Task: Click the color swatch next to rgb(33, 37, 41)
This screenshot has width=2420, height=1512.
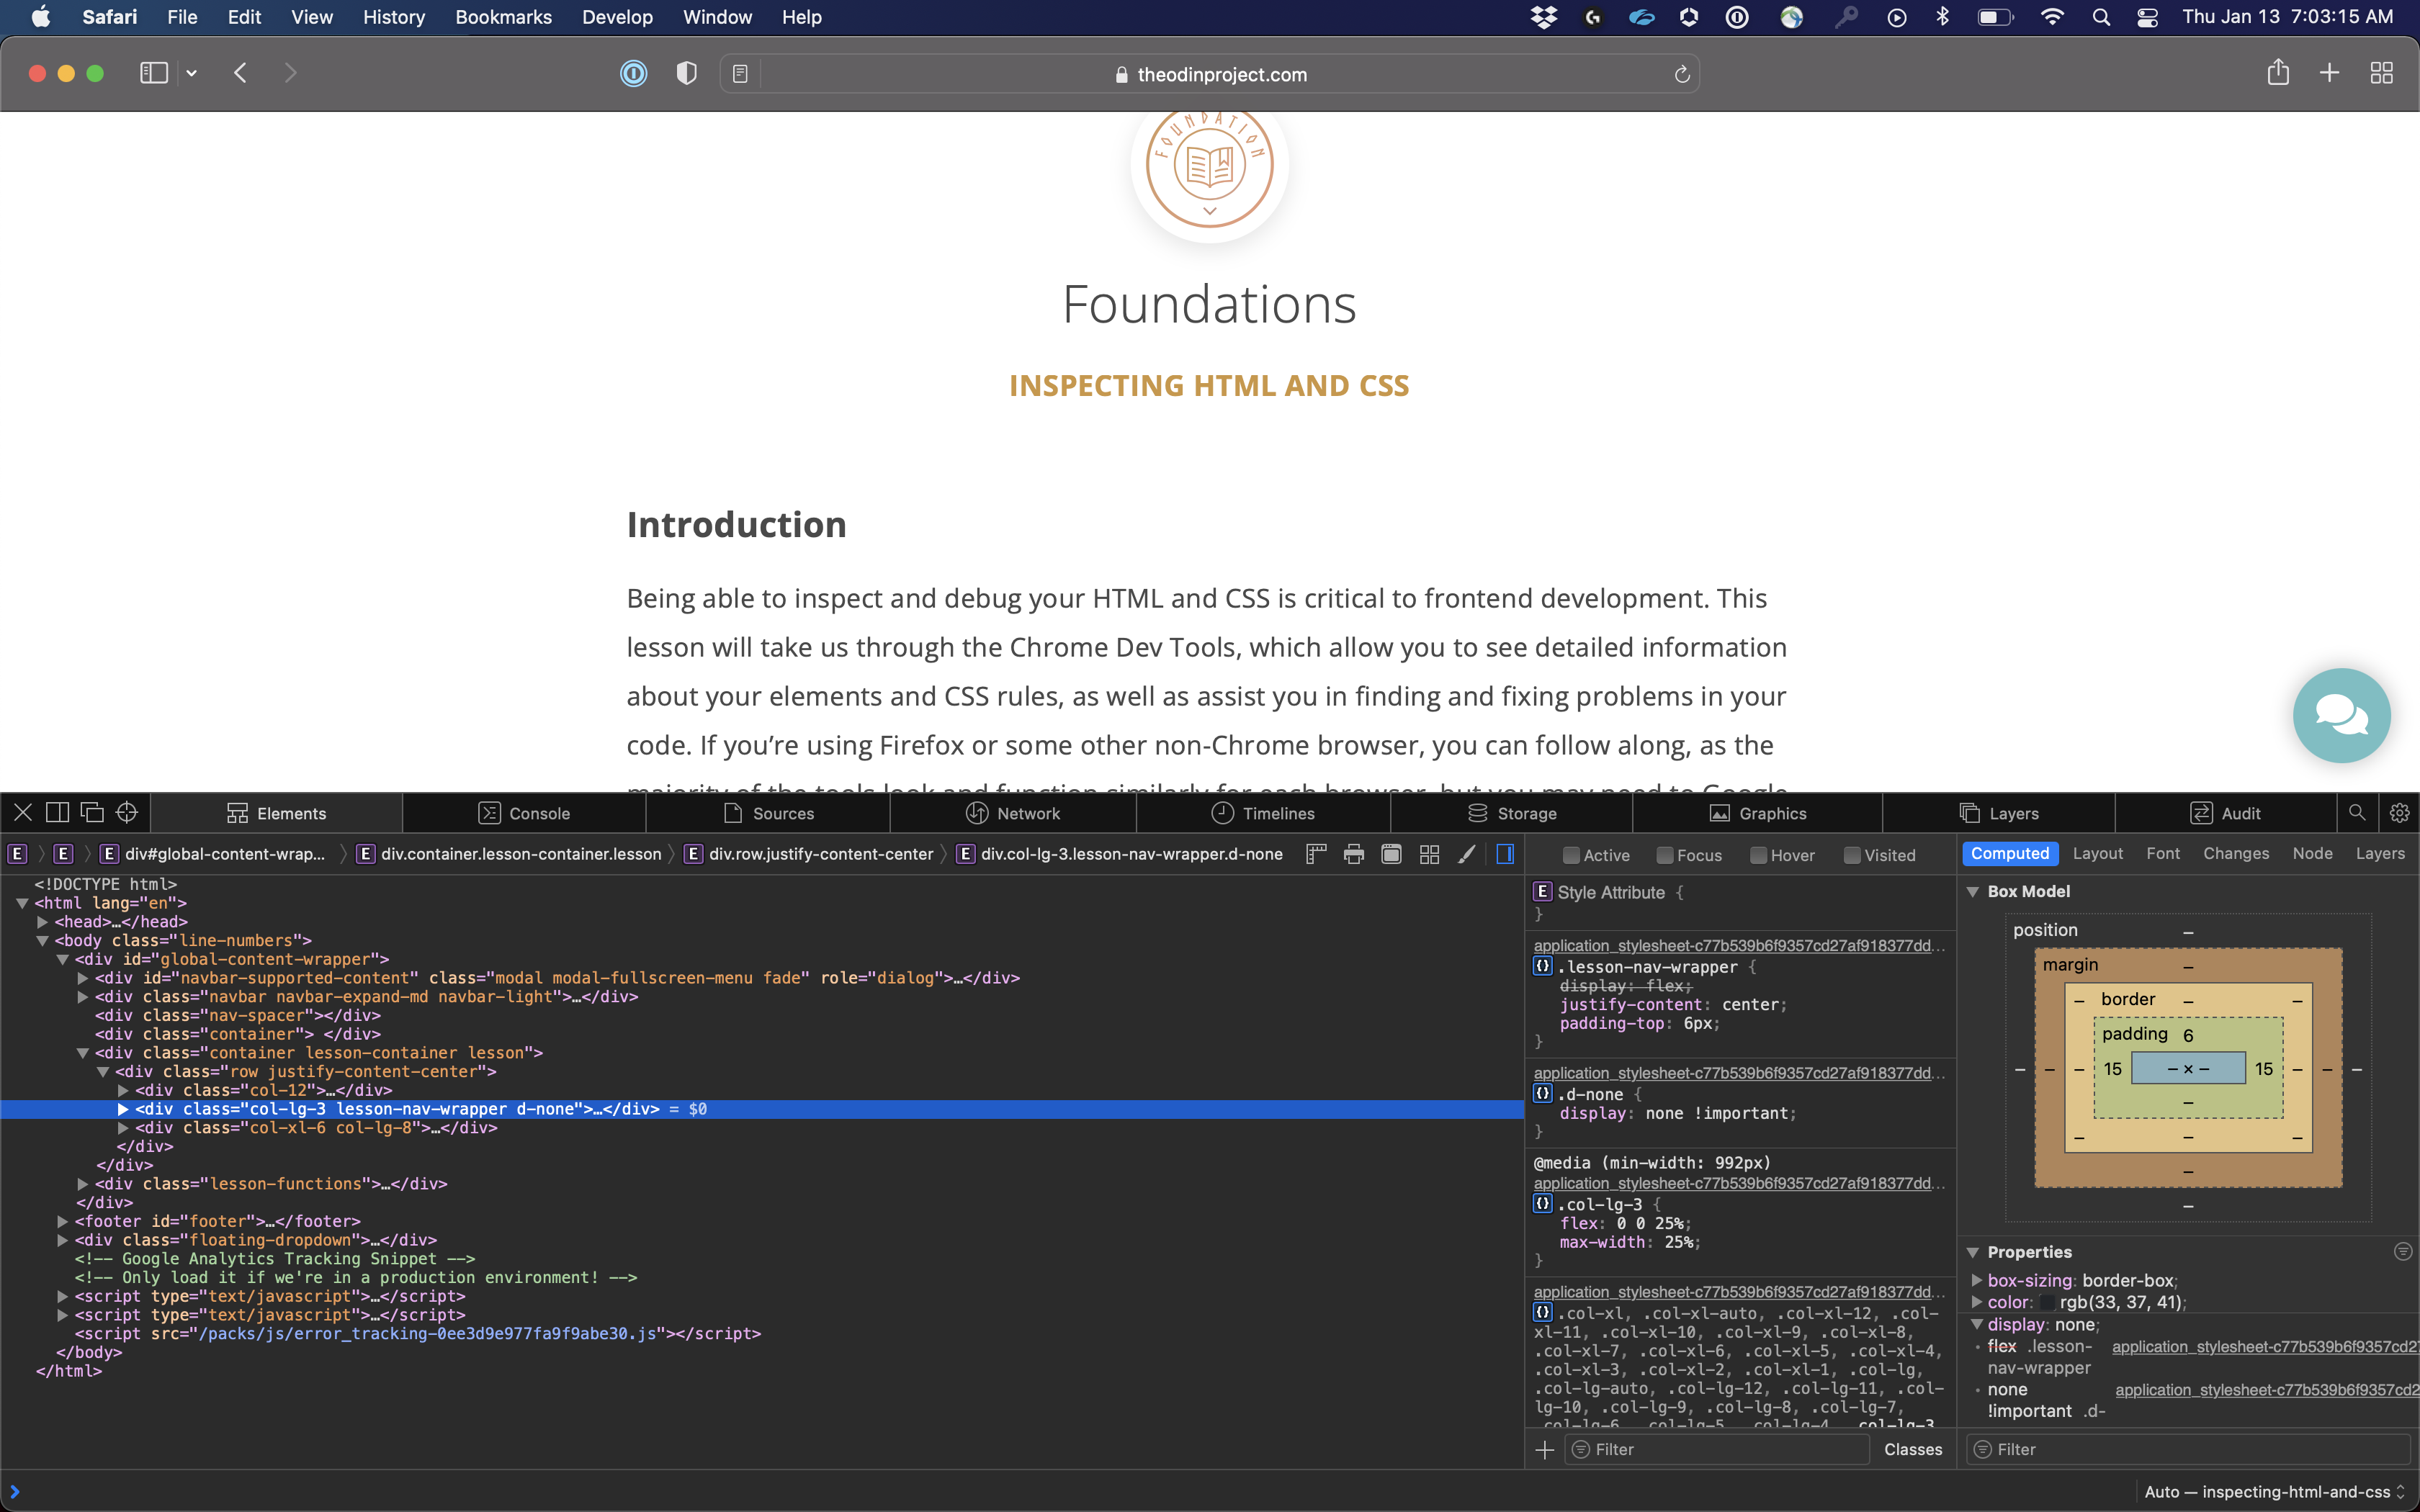Action: [x=2047, y=1302]
